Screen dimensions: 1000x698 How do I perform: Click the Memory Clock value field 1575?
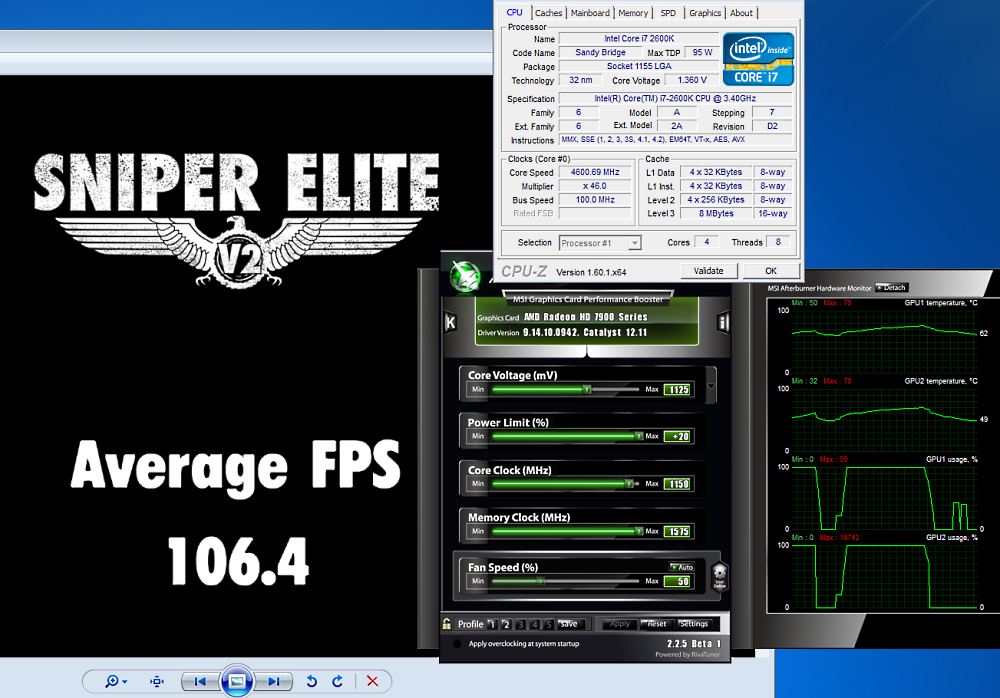(678, 531)
